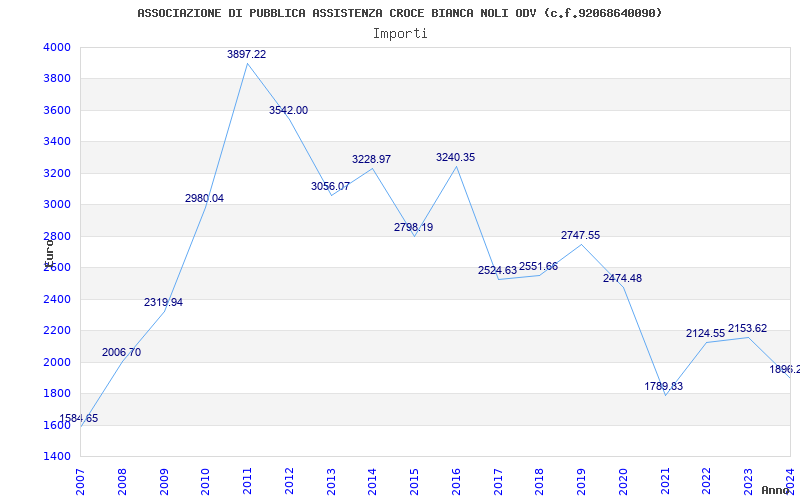The width and height of the screenshot is (800, 500).
Task: Click the y-axis value 2200
Action: click(55, 331)
